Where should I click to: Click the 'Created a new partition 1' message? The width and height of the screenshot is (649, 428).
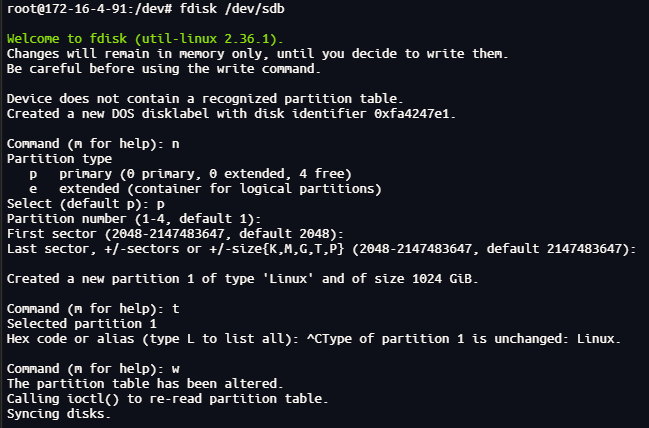point(242,278)
